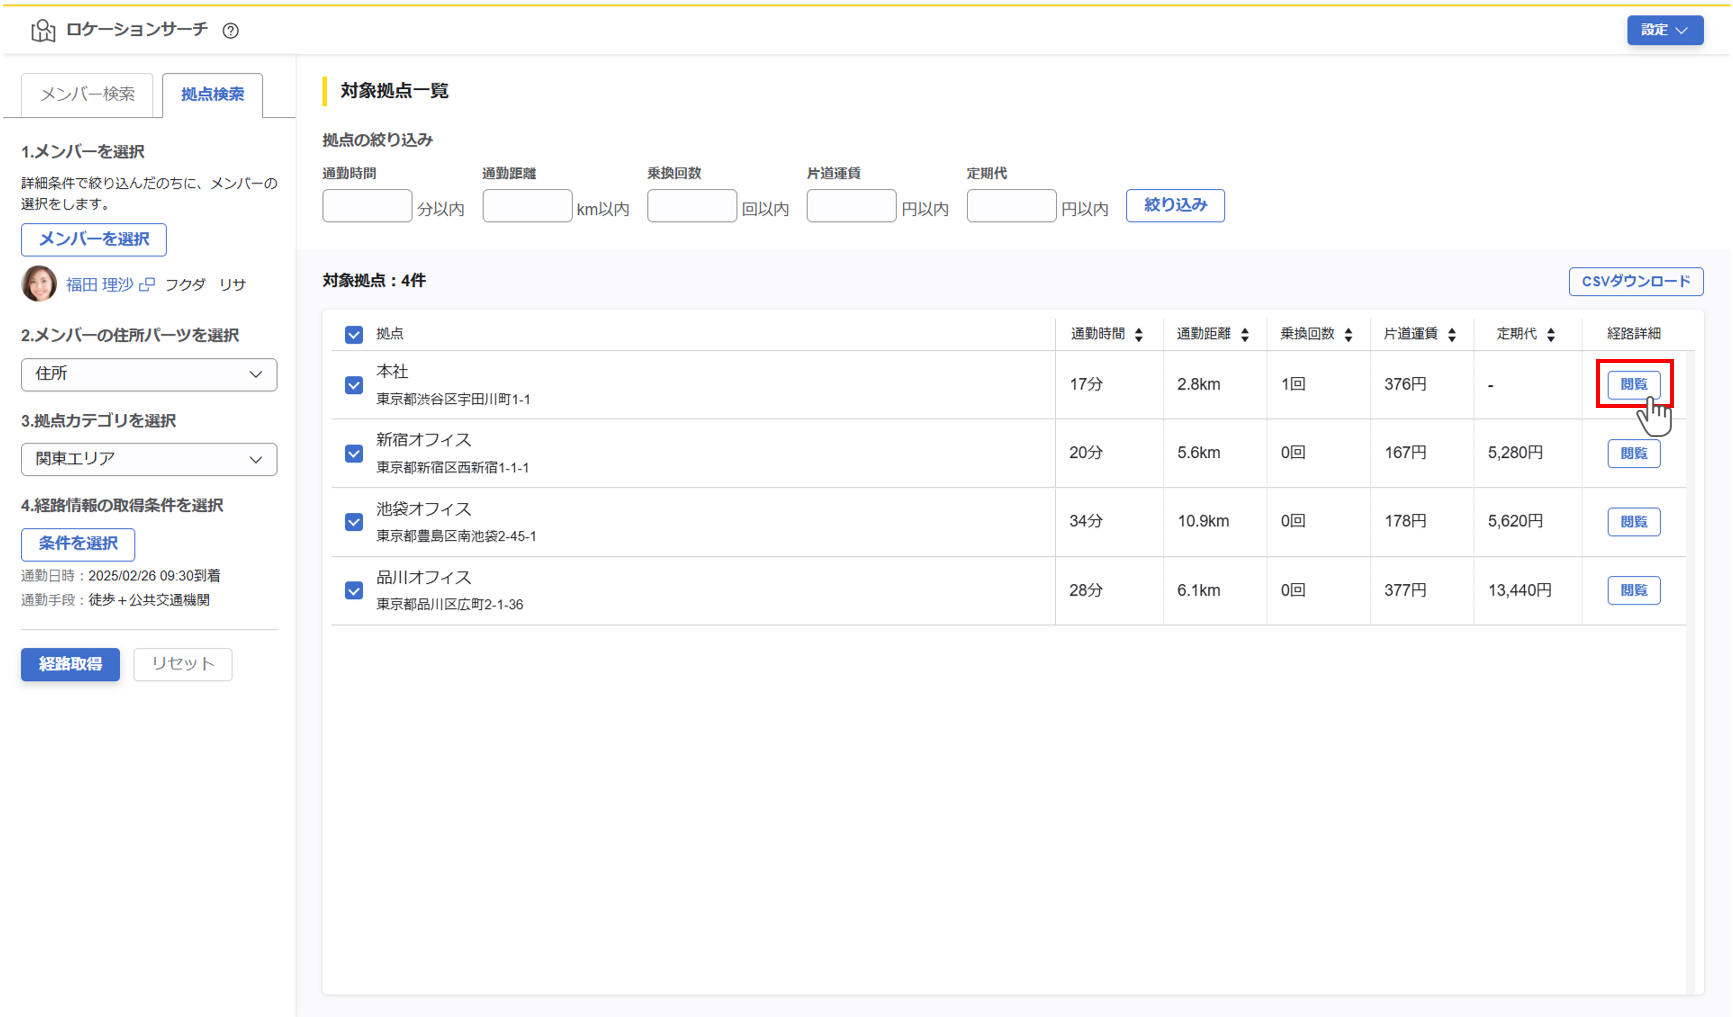
Task: Uncheck the 池袋オフィス row checkbox
Action: 354,522
